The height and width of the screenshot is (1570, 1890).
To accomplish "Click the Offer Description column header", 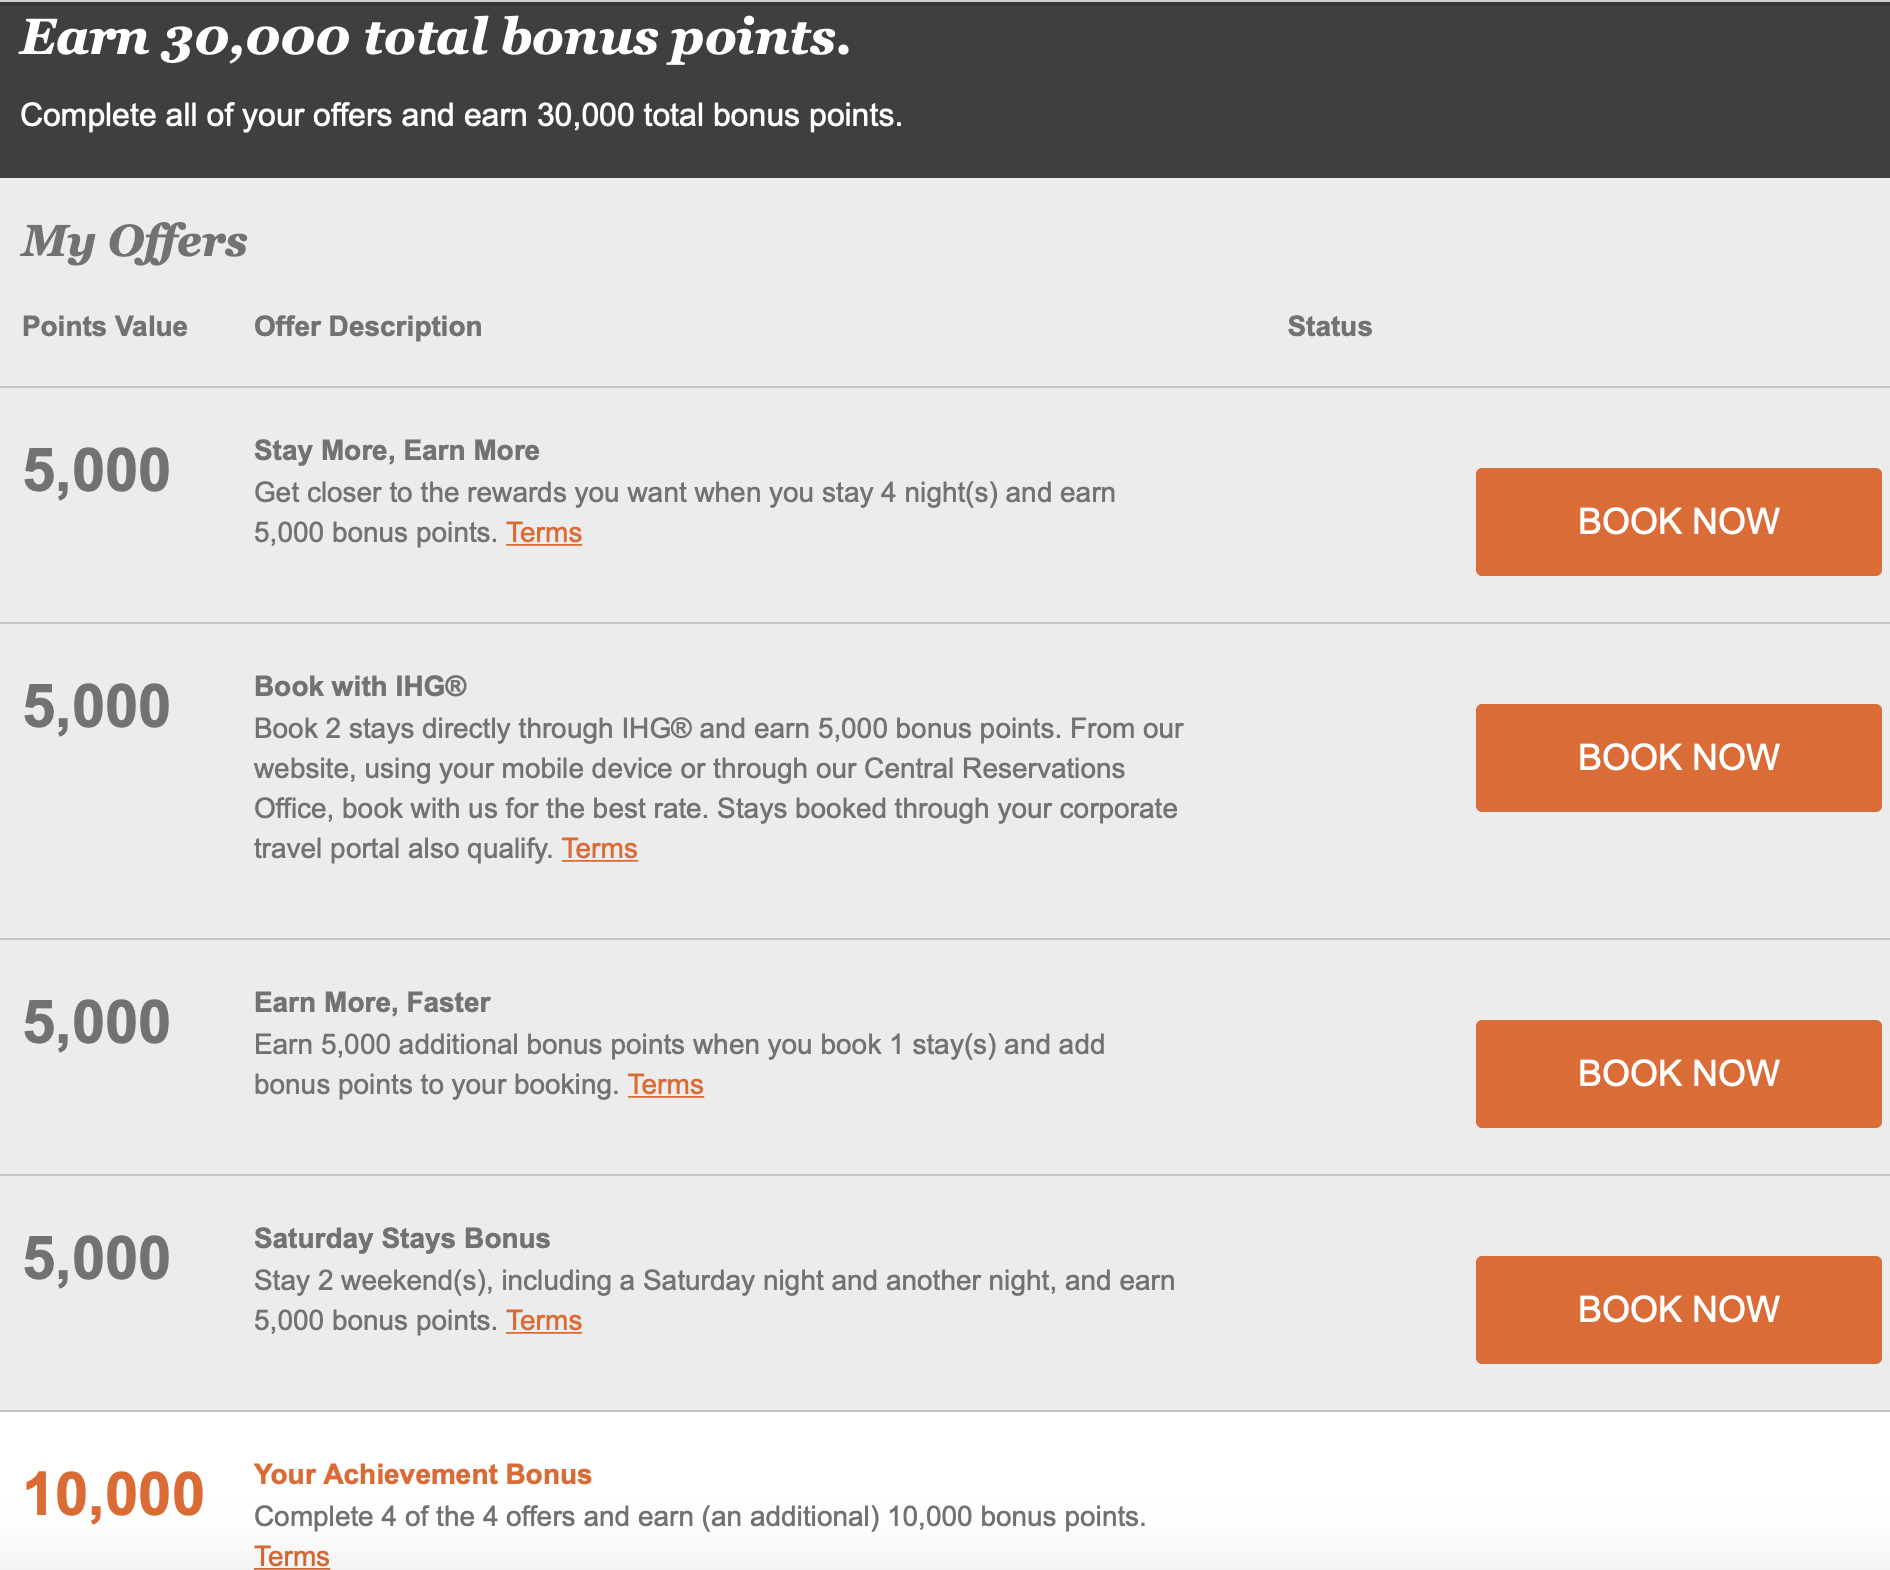I will pos(367,327).
